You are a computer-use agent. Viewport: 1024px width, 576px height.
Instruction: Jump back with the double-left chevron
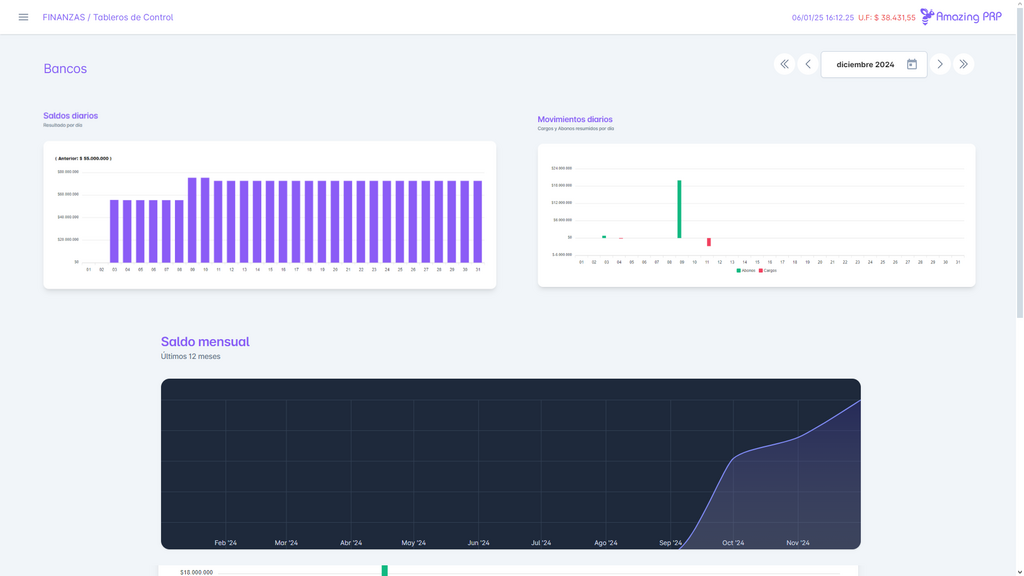784,64
